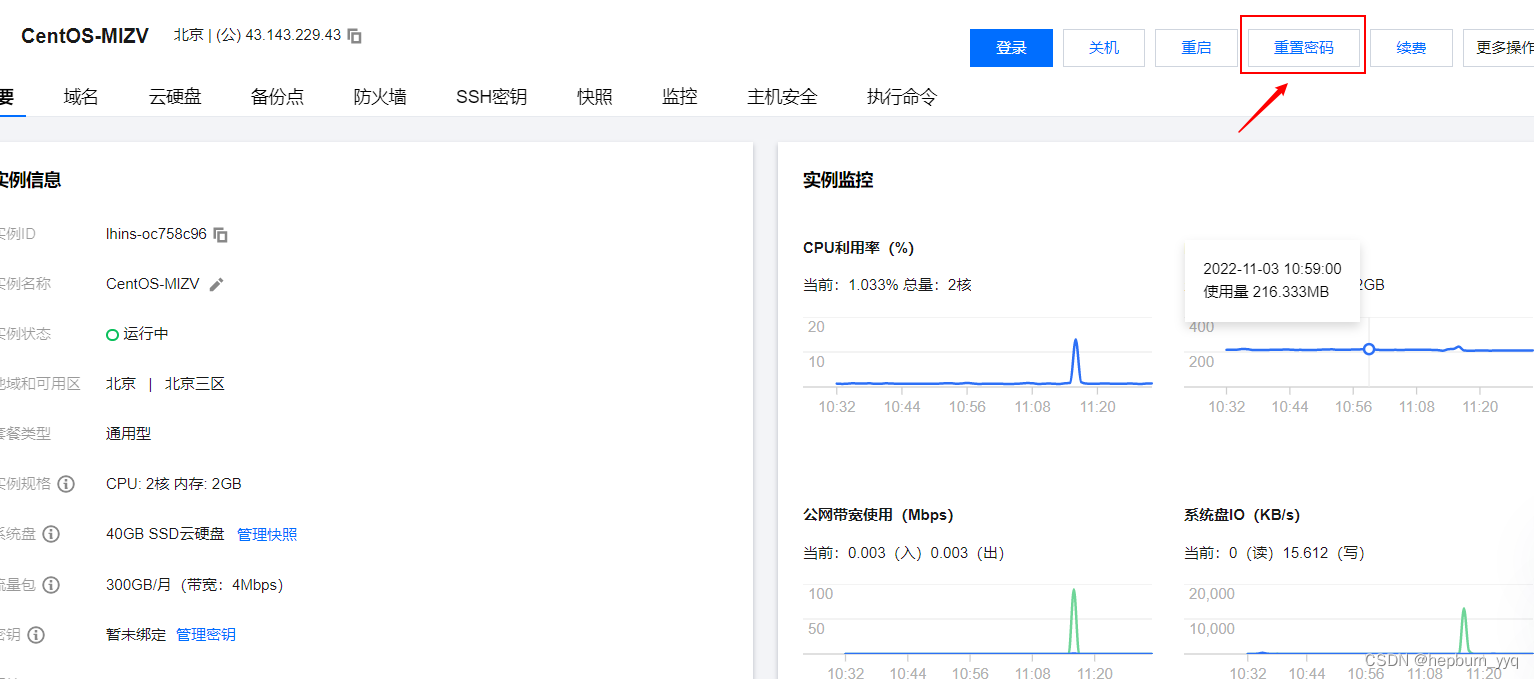Copy the public IP address 43.143.229.43
1534x679 pixels.
(354, 33)
